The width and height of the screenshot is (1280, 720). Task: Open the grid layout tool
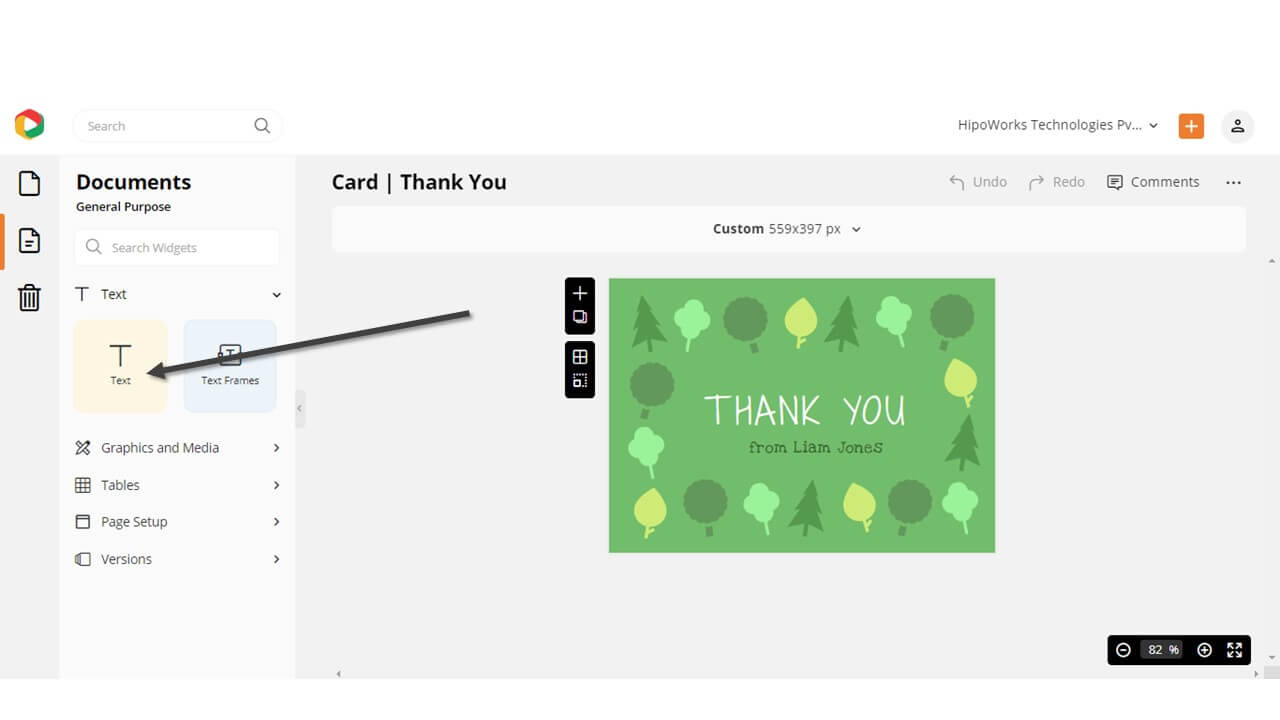point(580,357)
